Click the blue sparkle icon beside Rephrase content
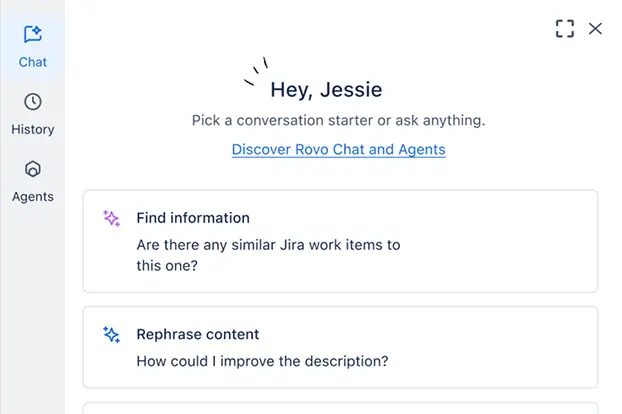 tap(112, 335)
